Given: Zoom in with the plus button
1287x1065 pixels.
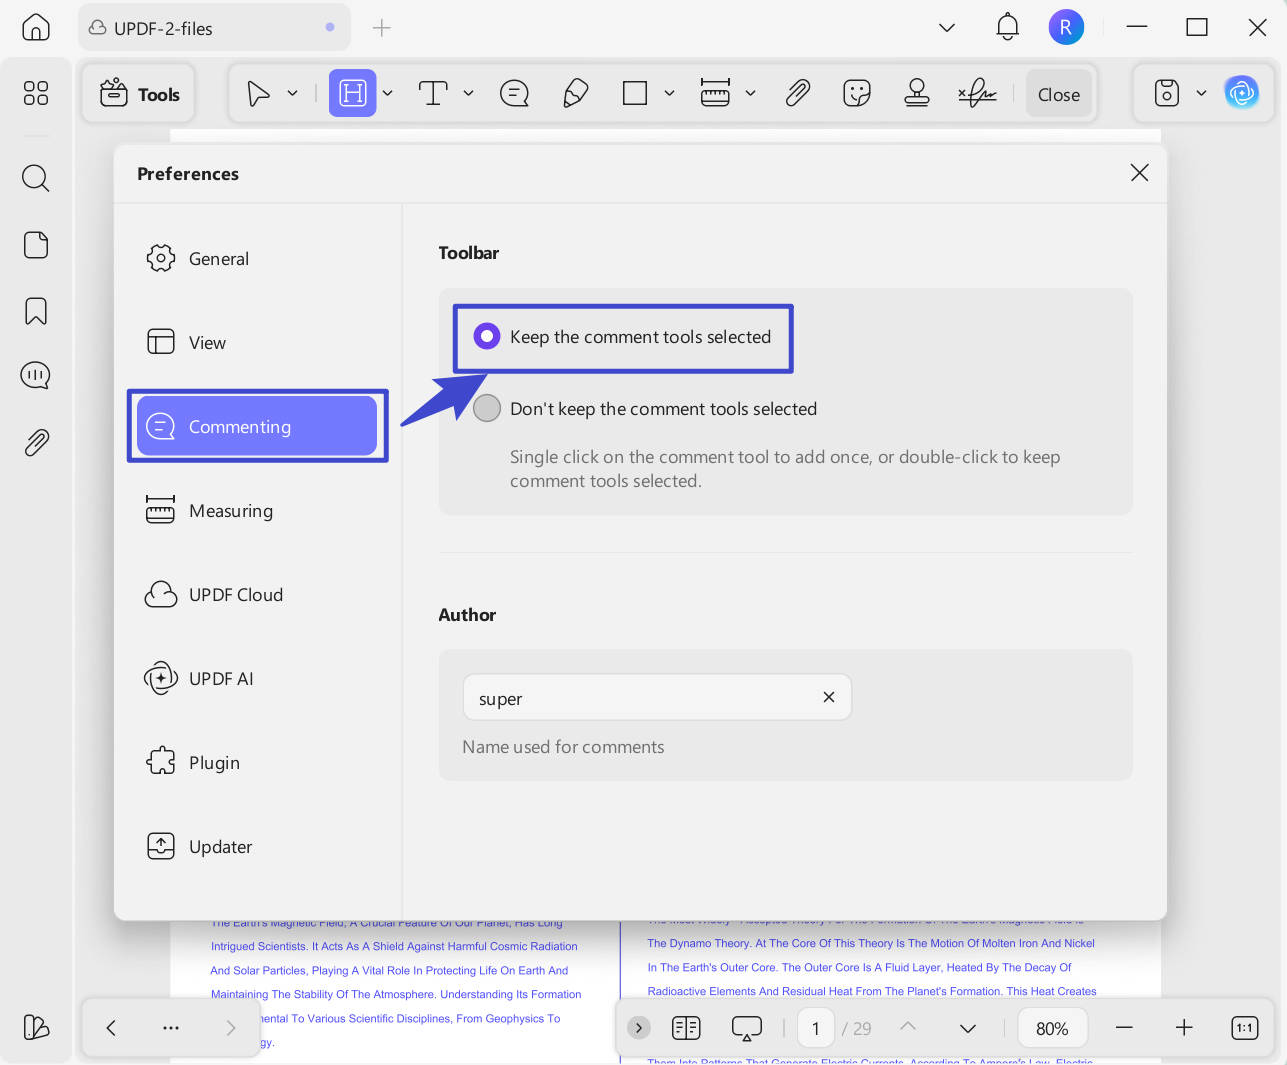Looking at the screenshot, I should [x=1184, y=1028].
